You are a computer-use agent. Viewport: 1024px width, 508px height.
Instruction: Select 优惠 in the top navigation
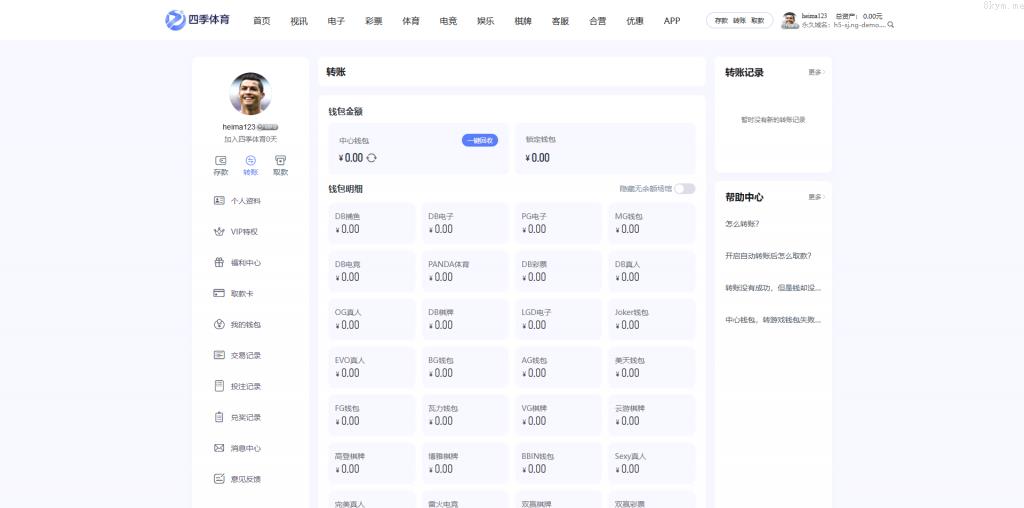[x=635, y=21]
